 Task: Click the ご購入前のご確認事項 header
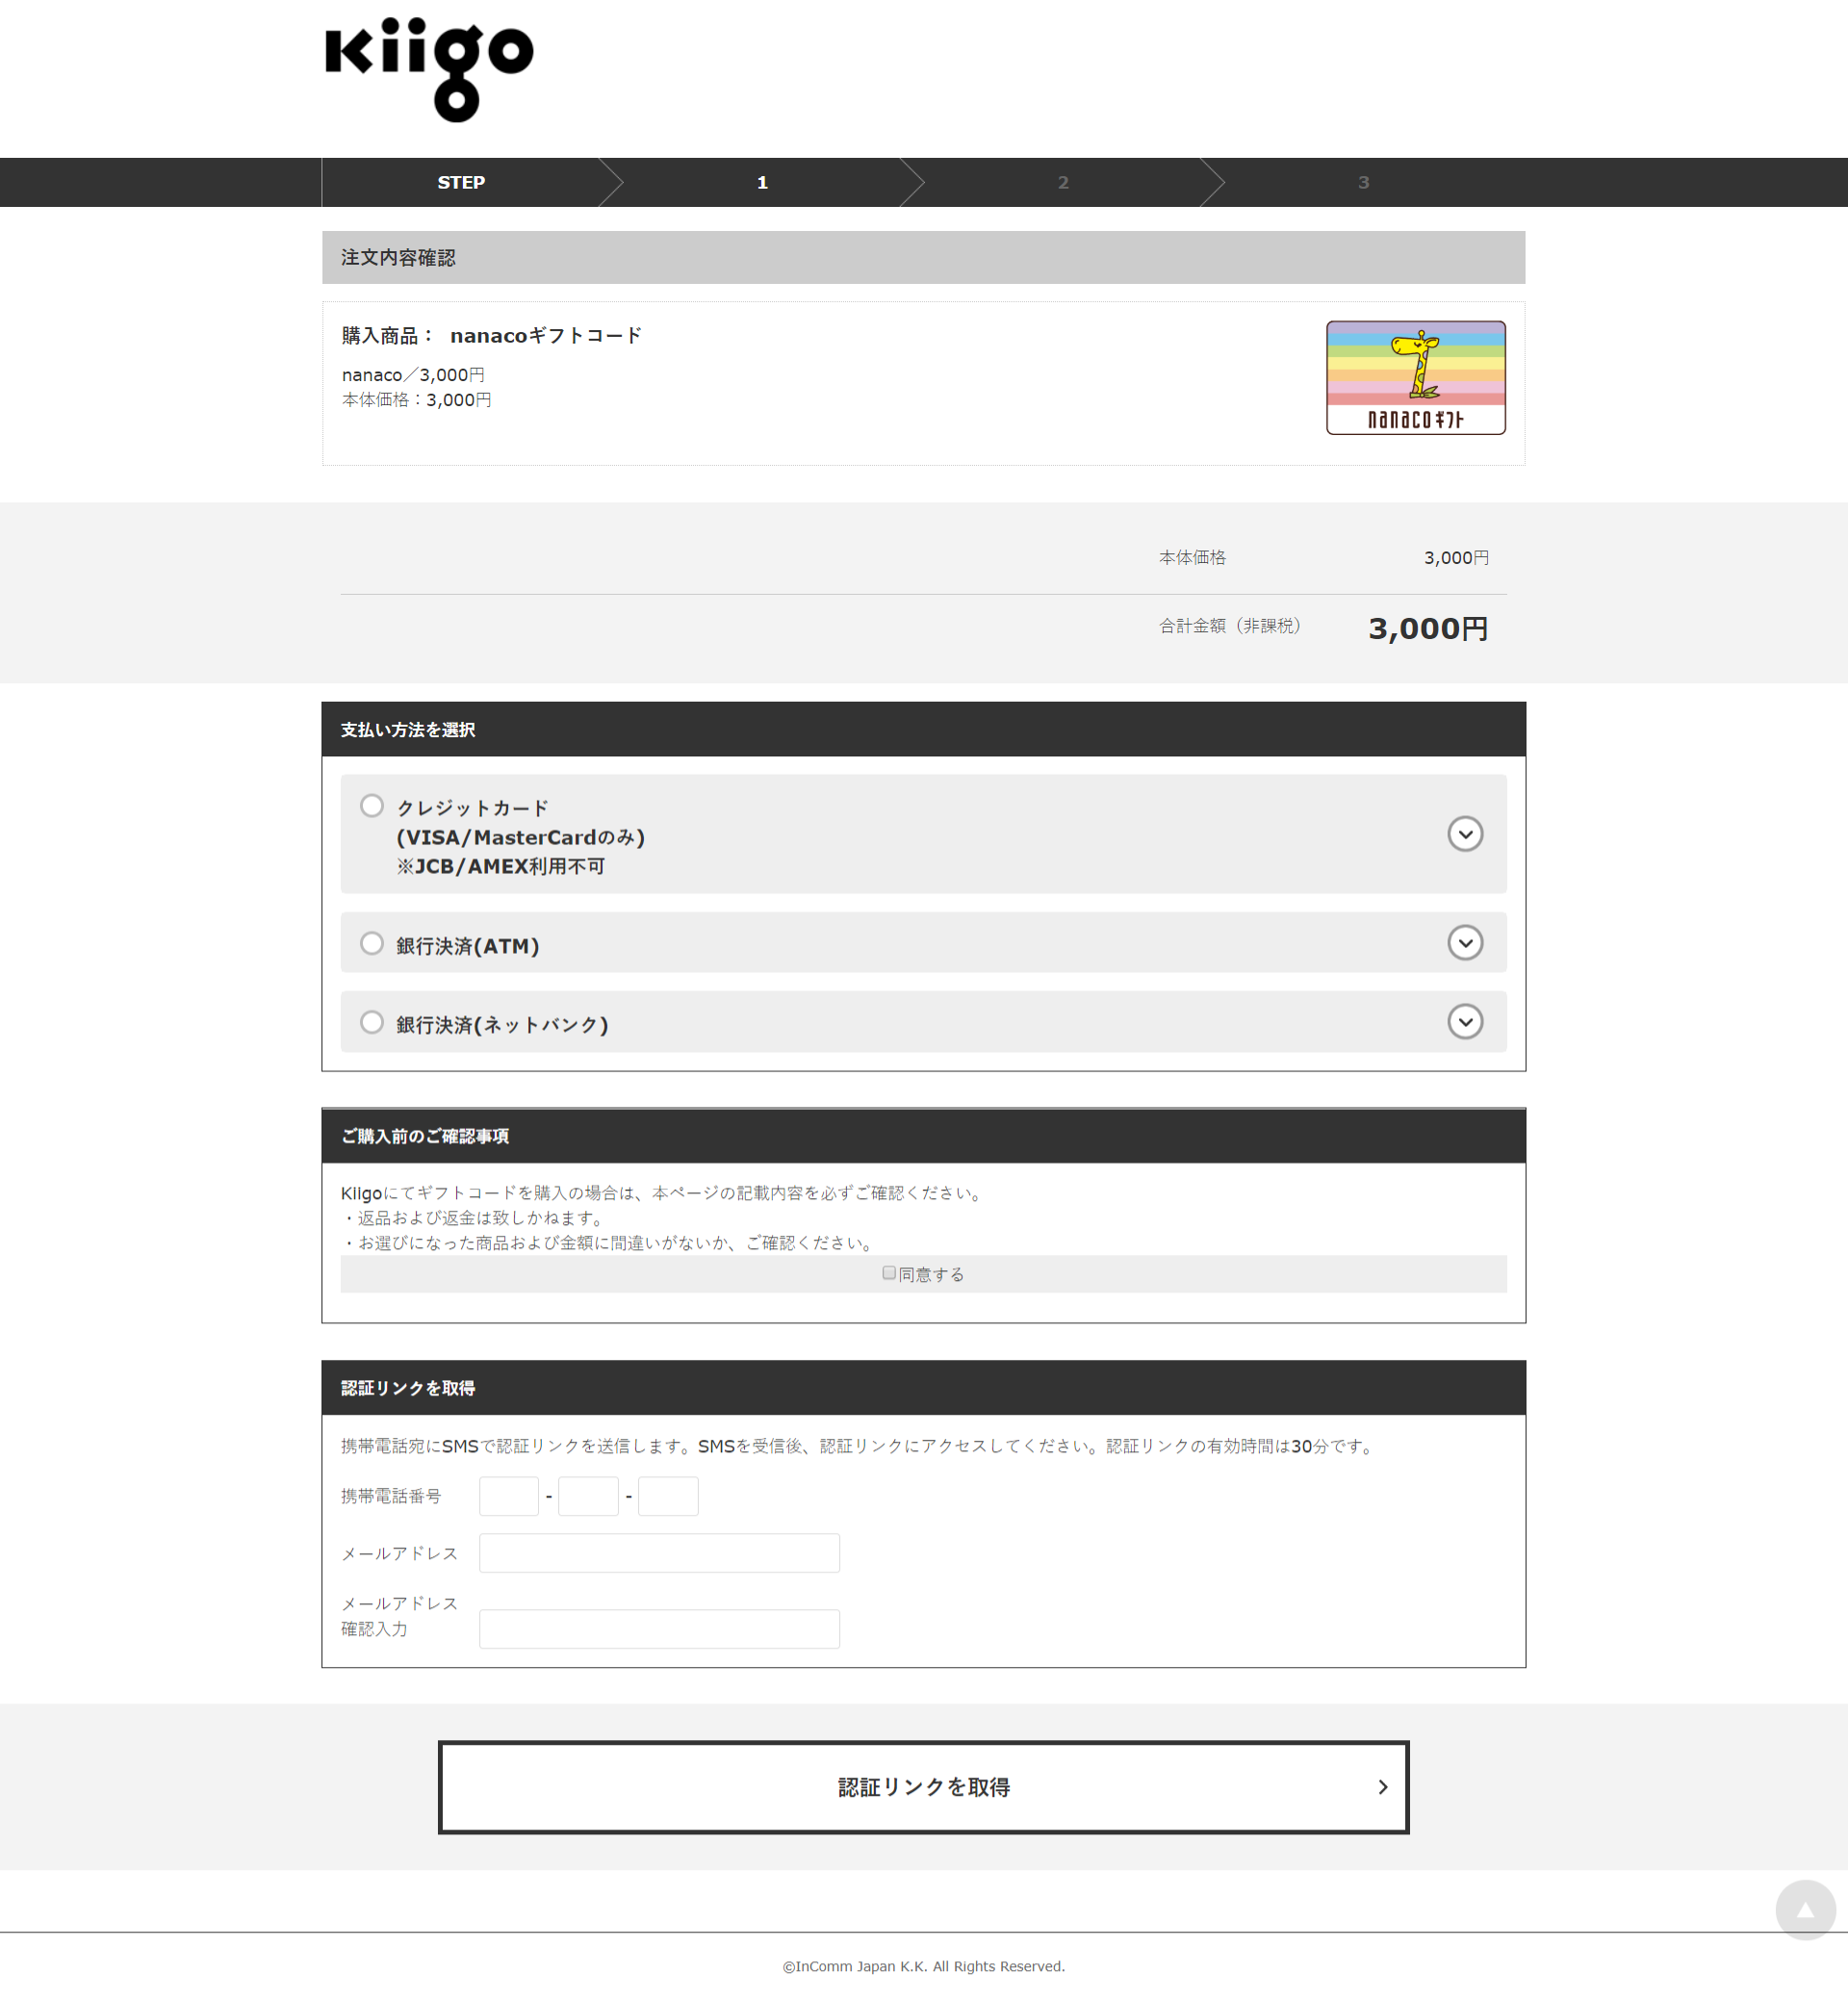click(x=425, y=1136)
